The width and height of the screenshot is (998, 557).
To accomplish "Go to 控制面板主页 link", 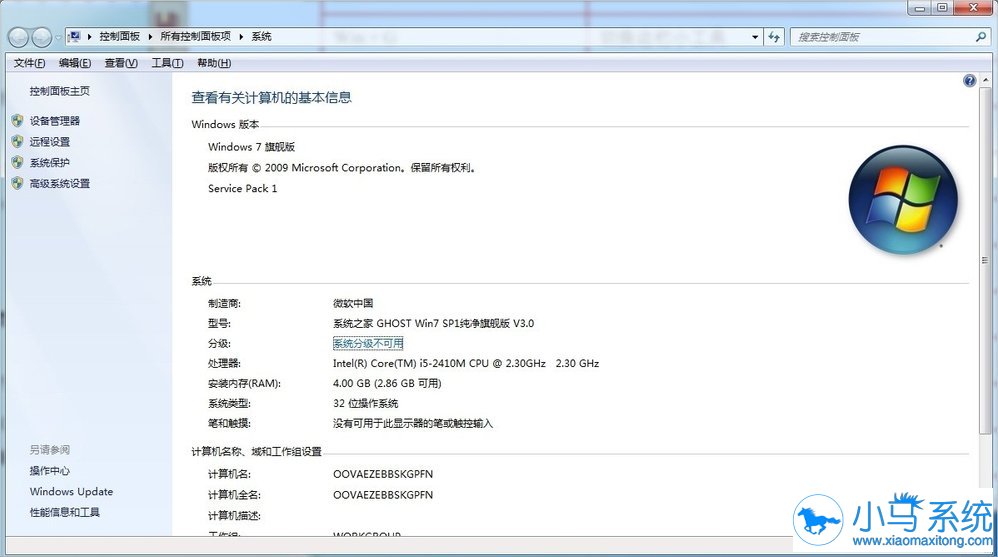I will point(60,91).
